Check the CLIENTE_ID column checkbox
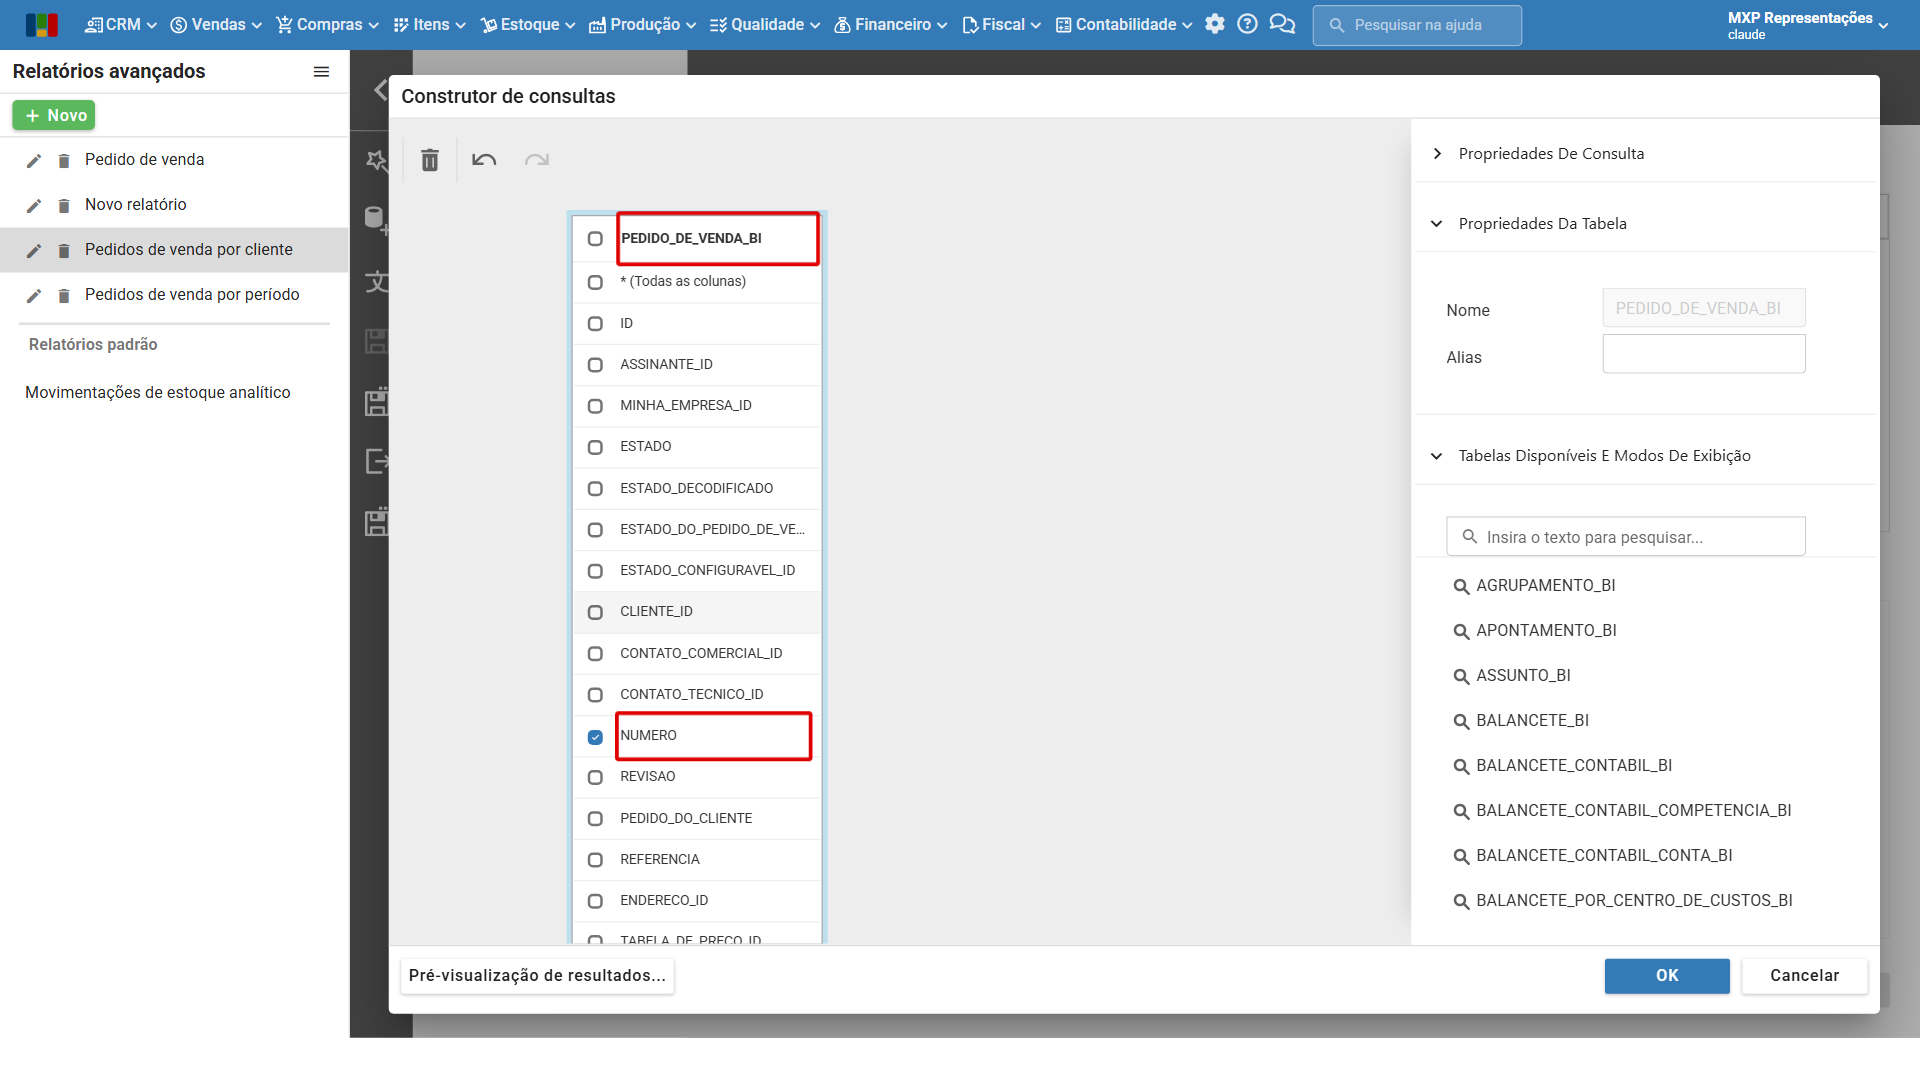Screen dimensions: 1920x1080 pos(595,612)
